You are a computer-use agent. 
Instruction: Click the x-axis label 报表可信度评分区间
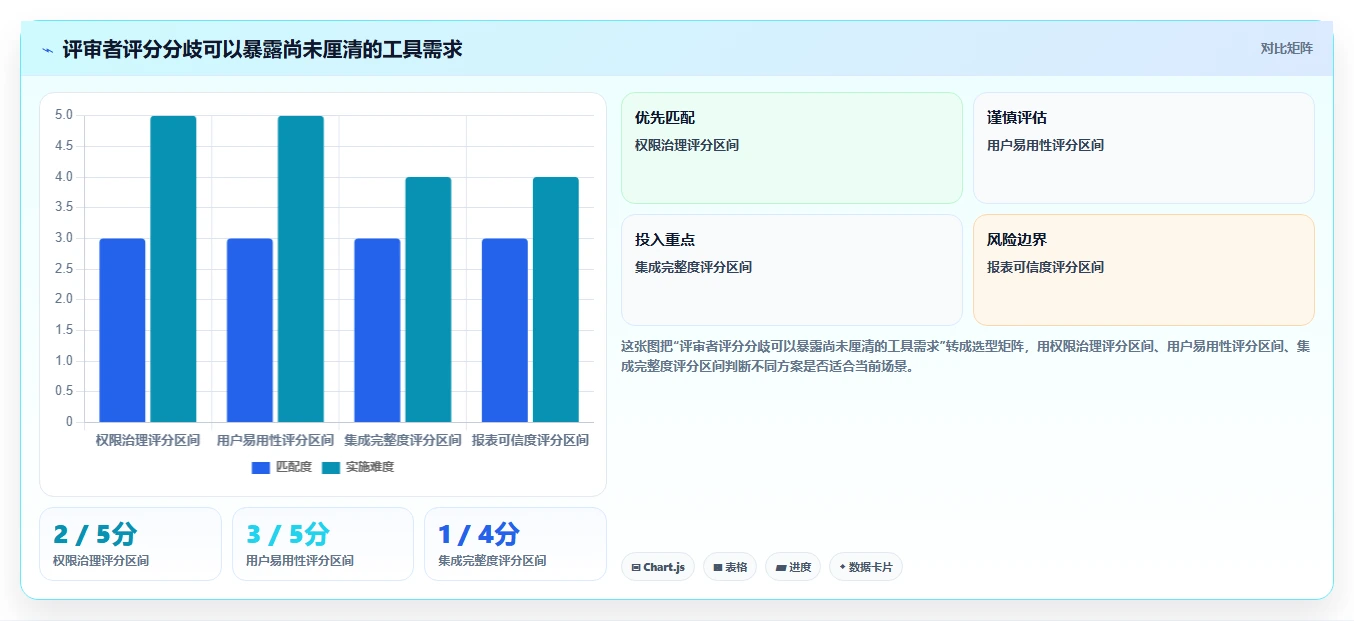tap(531, 440)
